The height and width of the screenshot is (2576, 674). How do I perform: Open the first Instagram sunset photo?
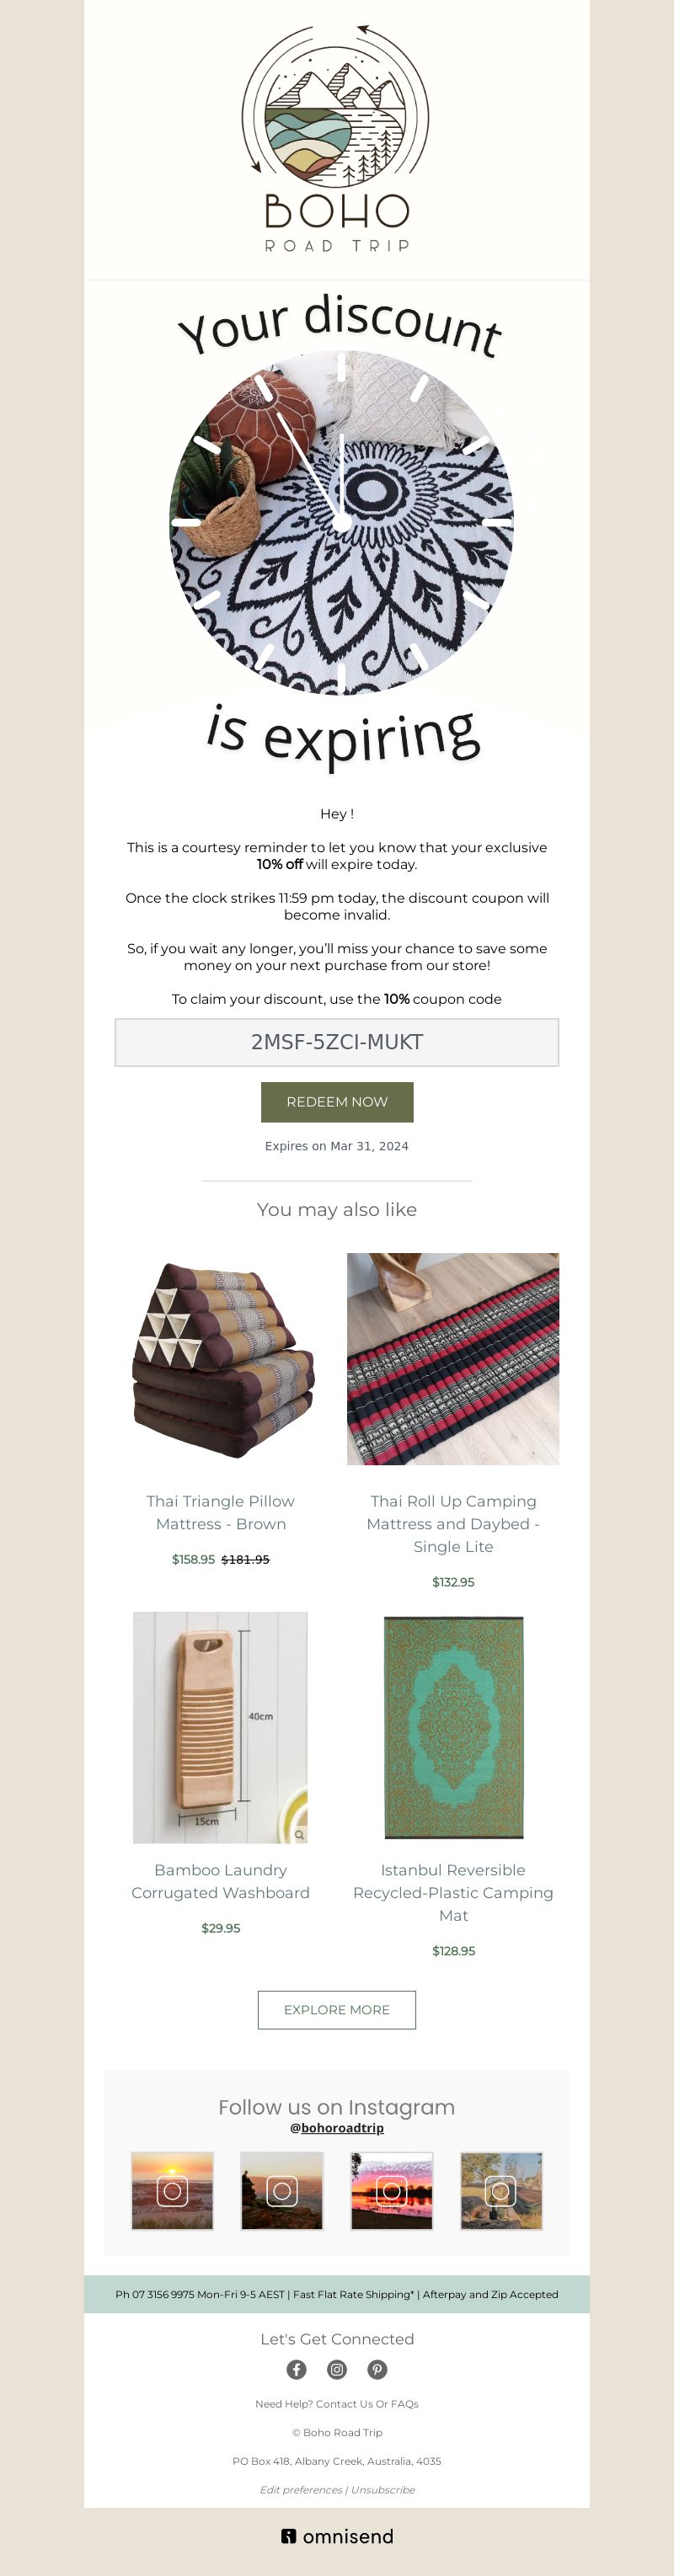[x=172, y=2191]
